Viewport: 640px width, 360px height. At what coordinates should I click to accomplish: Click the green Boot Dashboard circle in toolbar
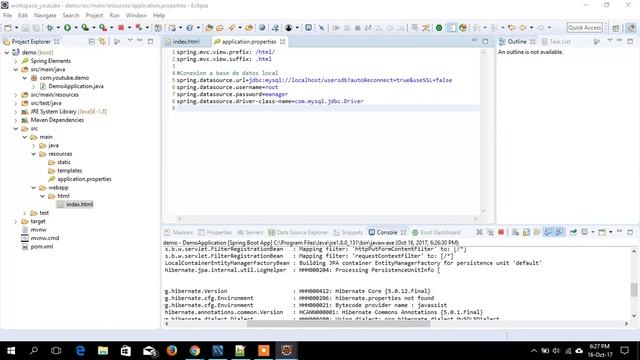tap(439, 28)
